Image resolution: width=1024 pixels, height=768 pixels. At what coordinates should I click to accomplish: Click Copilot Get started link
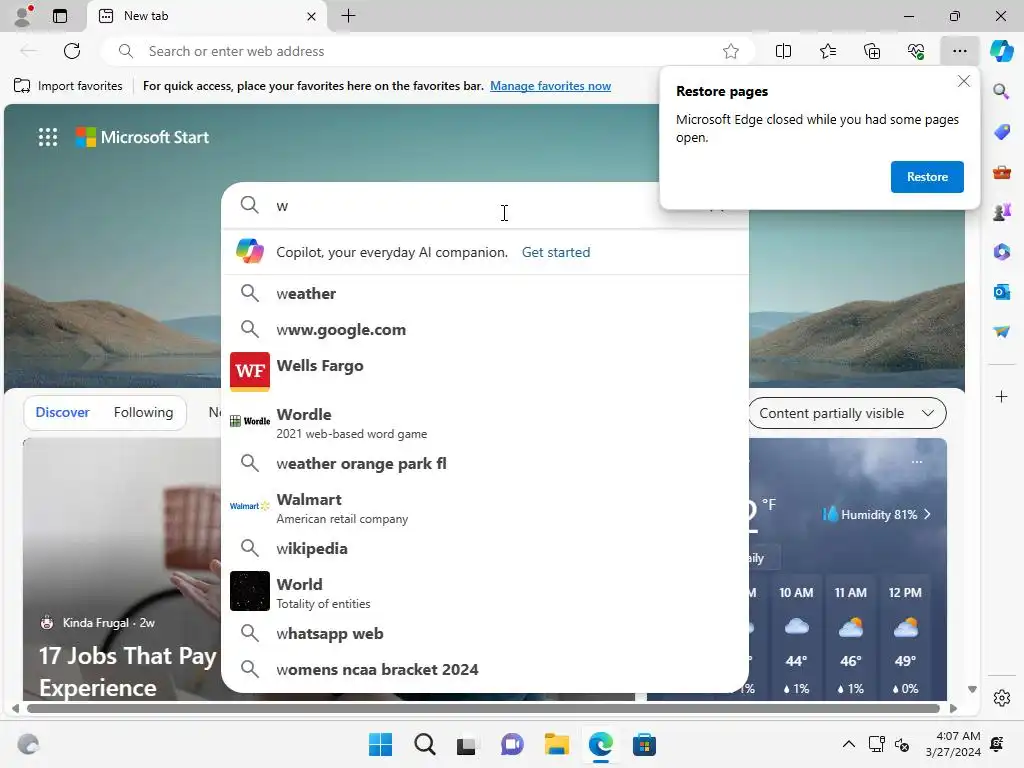[x=556, y=252]
